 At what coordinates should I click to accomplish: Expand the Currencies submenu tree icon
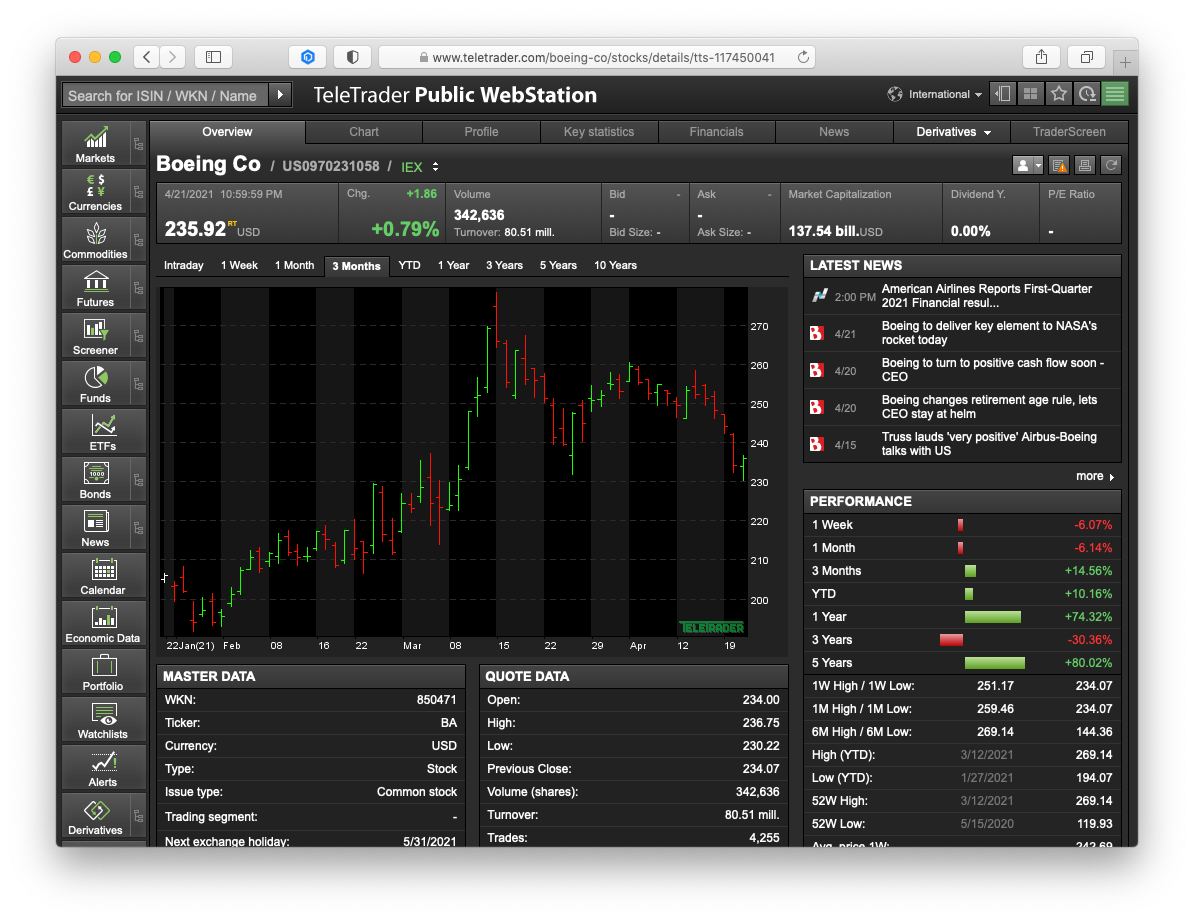138,192
